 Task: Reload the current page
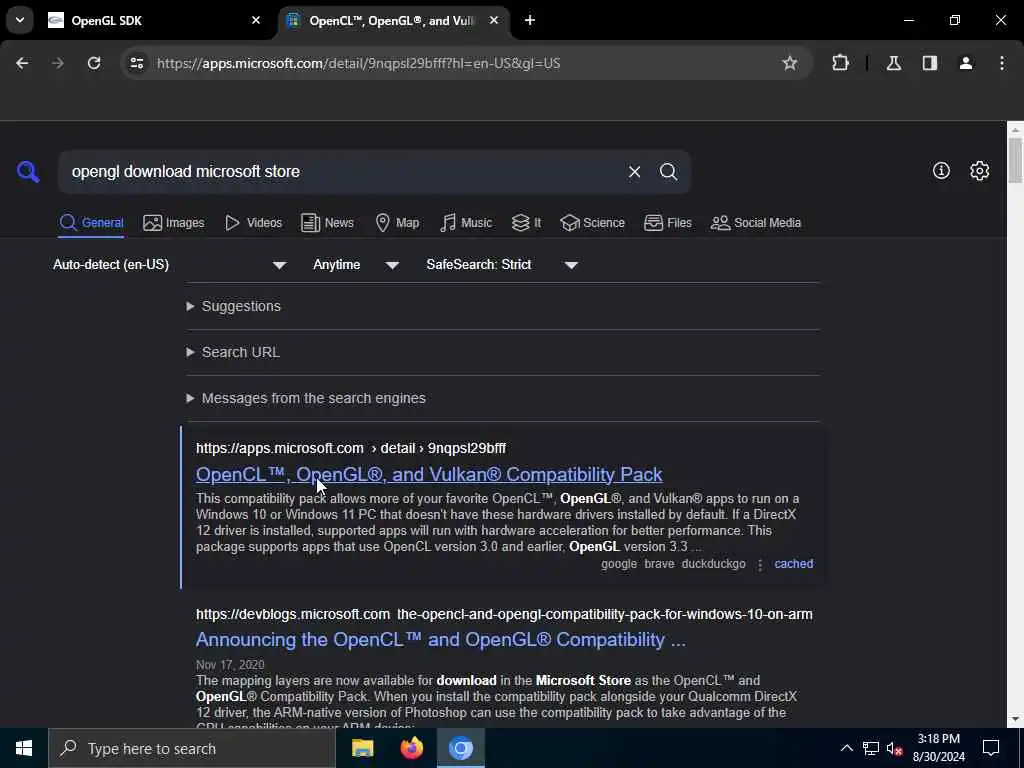[94, 63]
